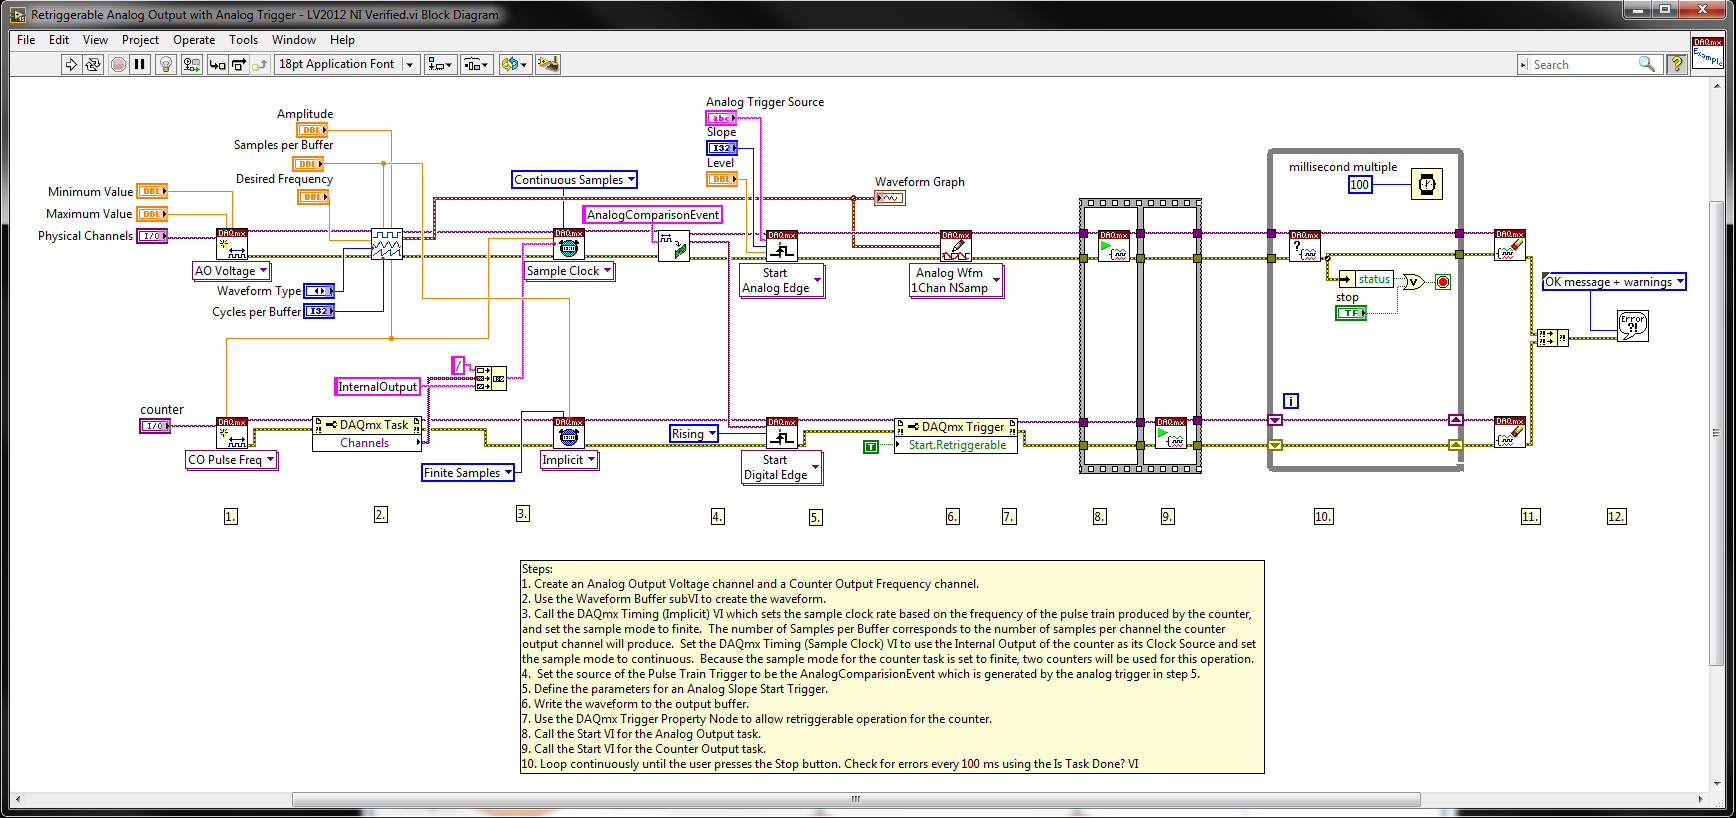Open the 18pt Application Font dropdown
Viewport: 1736px width, 818px height.
[346, 64]
